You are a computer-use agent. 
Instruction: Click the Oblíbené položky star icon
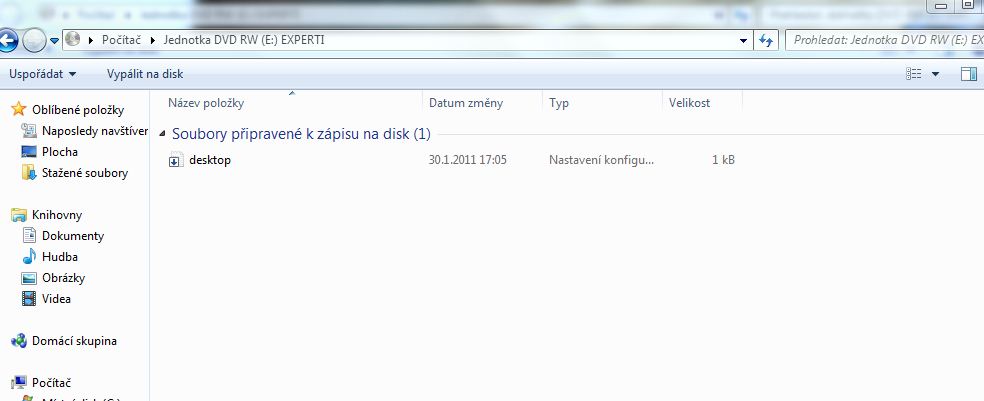(19, 109)
